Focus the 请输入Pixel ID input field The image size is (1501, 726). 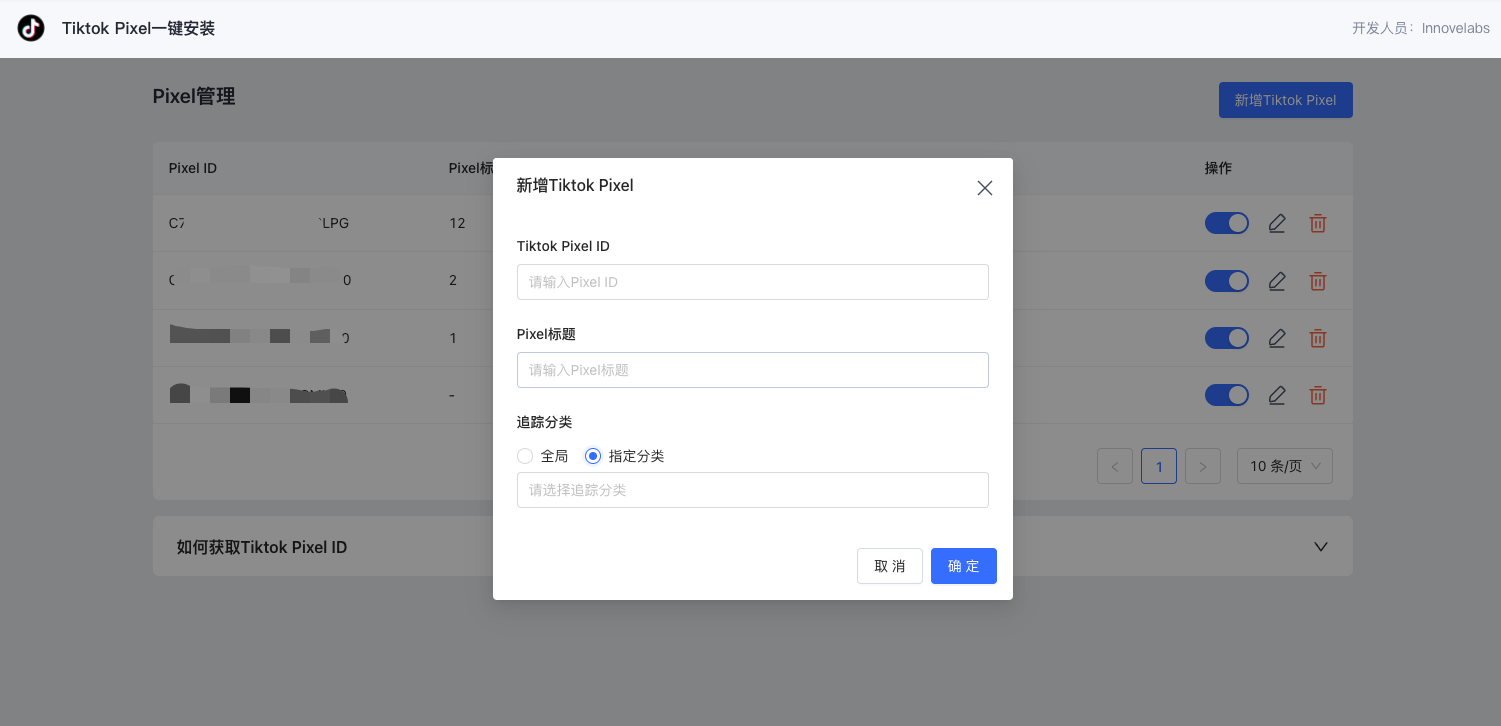coord(753,282)
